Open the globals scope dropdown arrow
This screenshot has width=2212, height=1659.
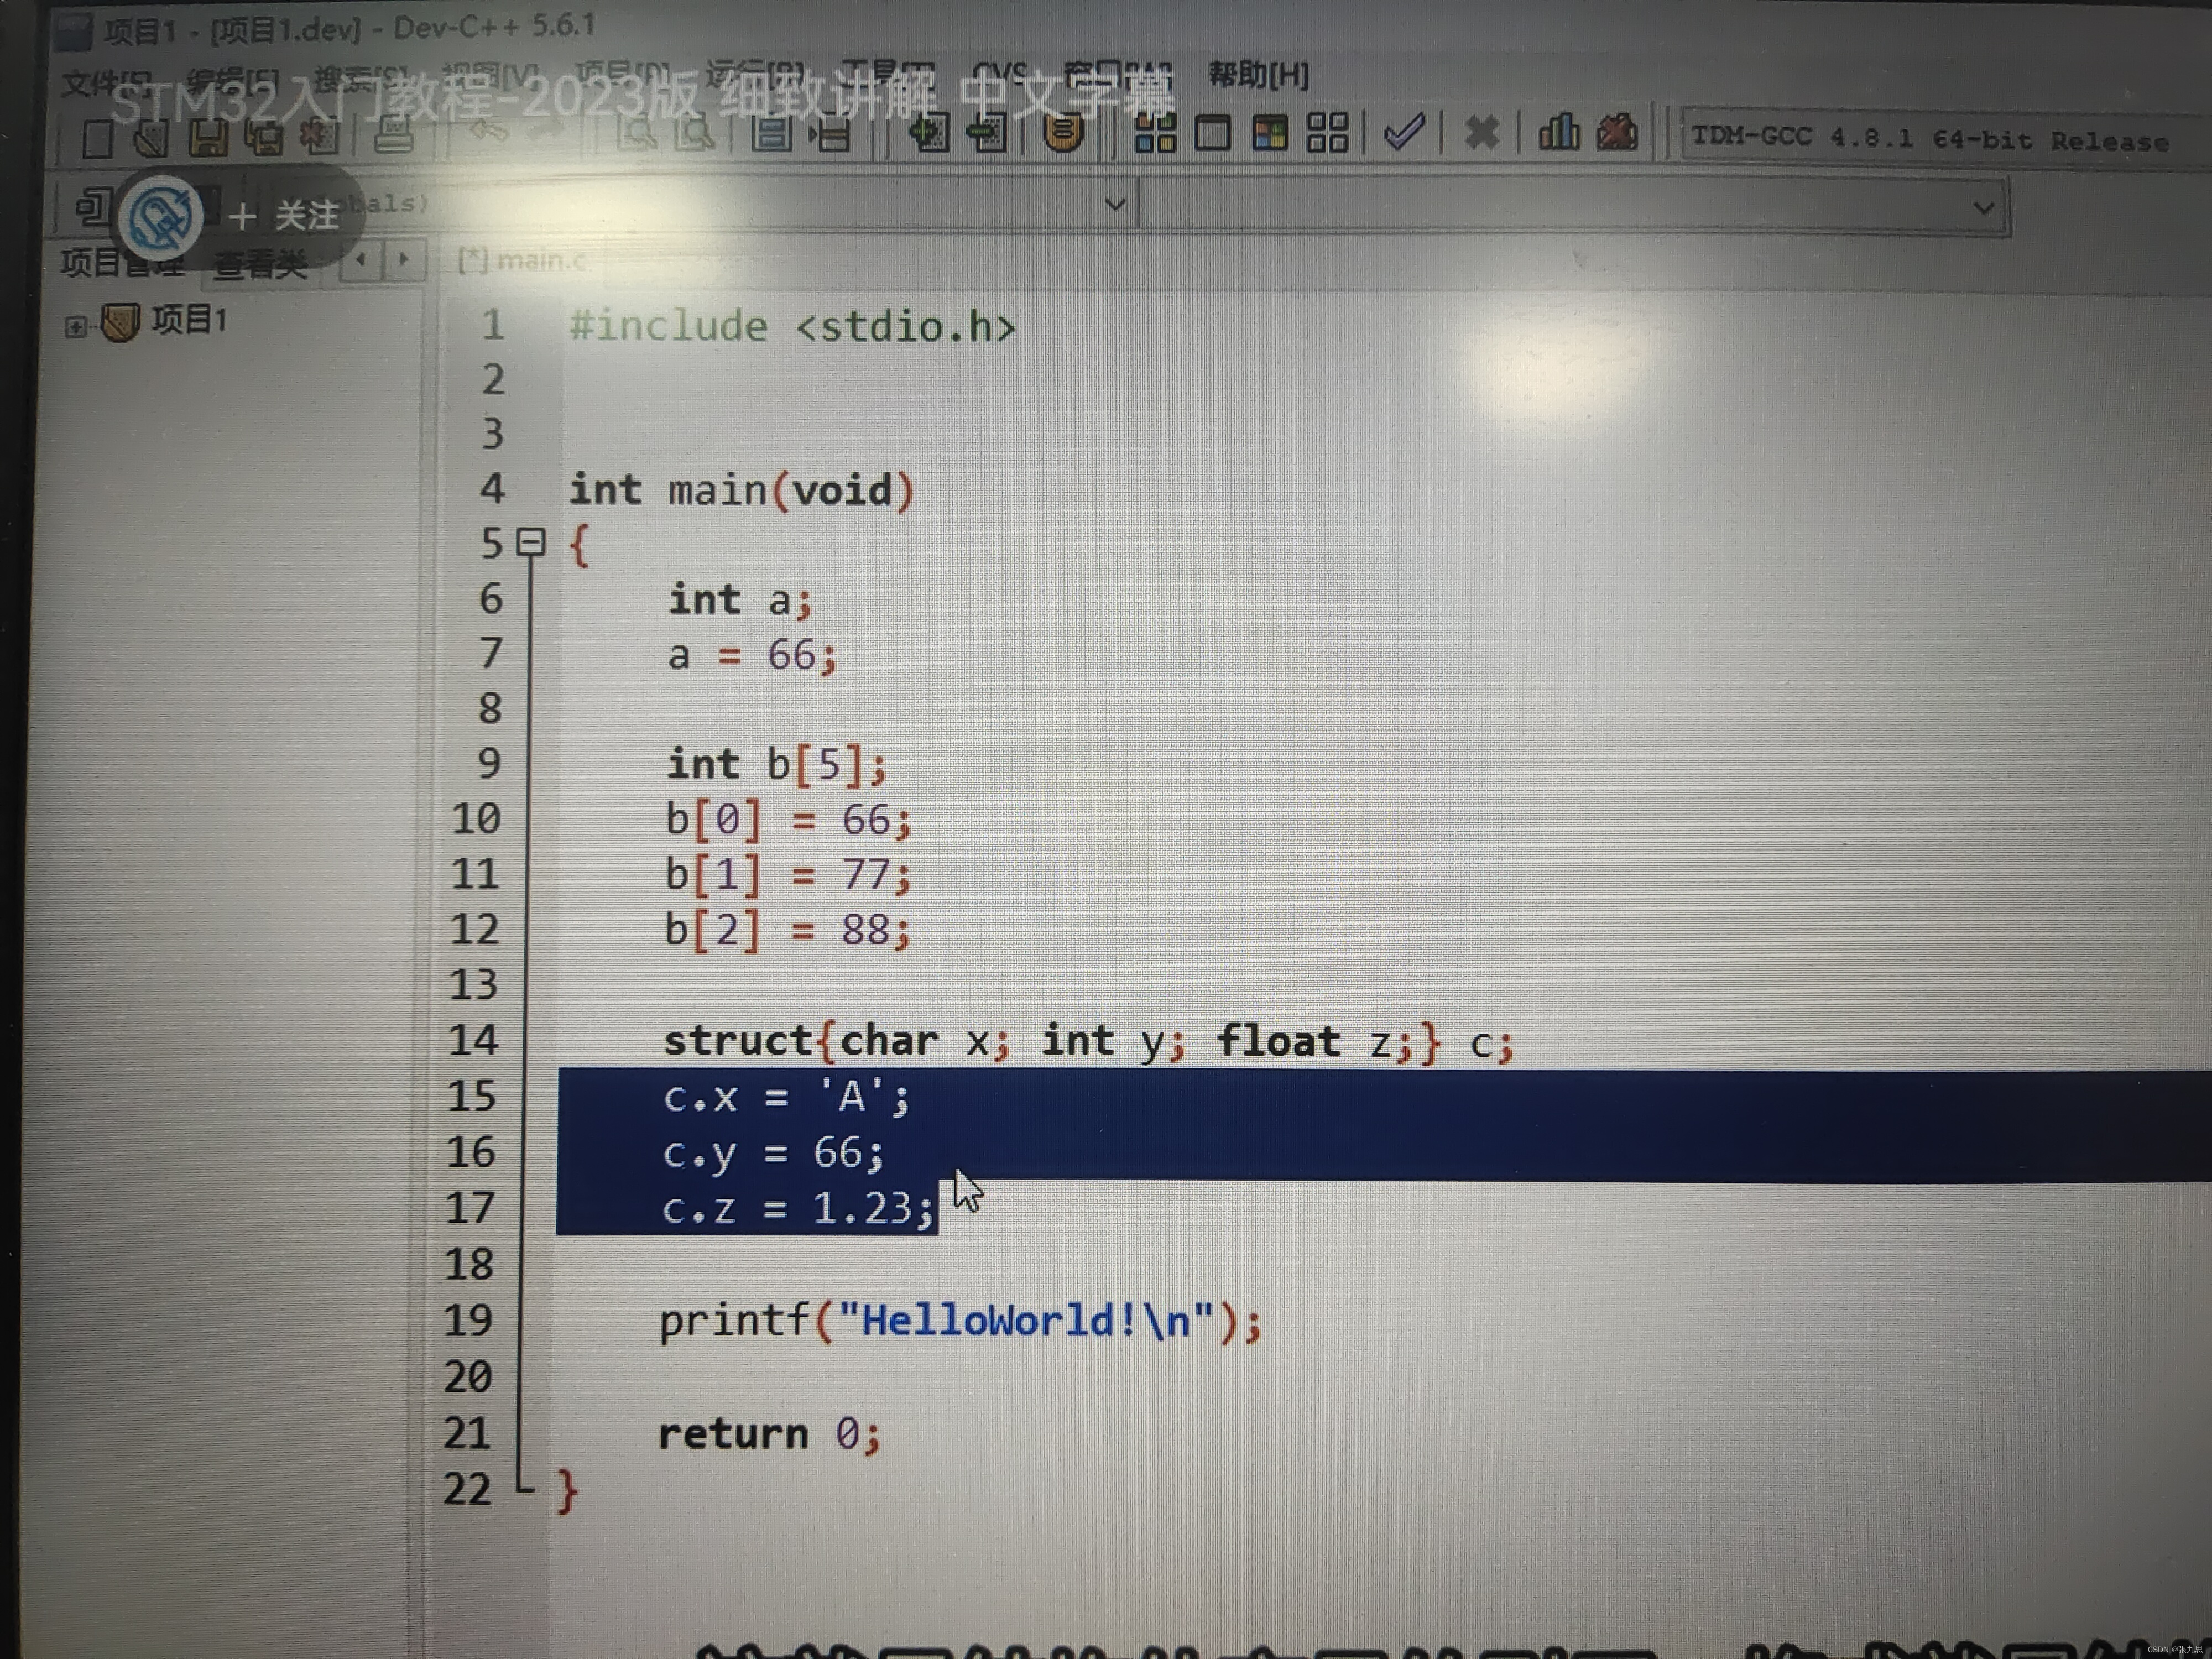[1115, 204]
